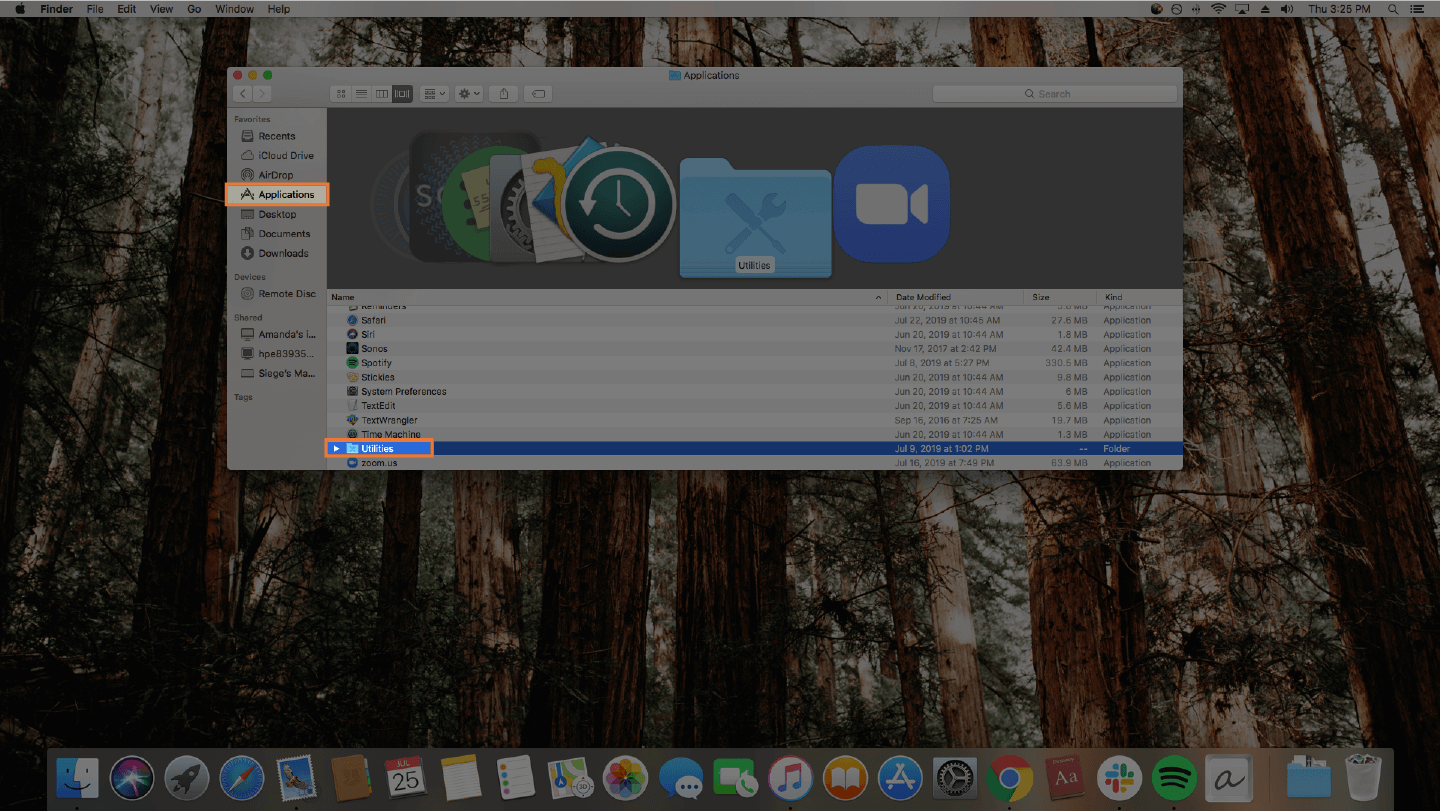The height and width of the screenshot is (811, 1440).
Task: Sort by the Date Modified column
Action: coord(955,297)
